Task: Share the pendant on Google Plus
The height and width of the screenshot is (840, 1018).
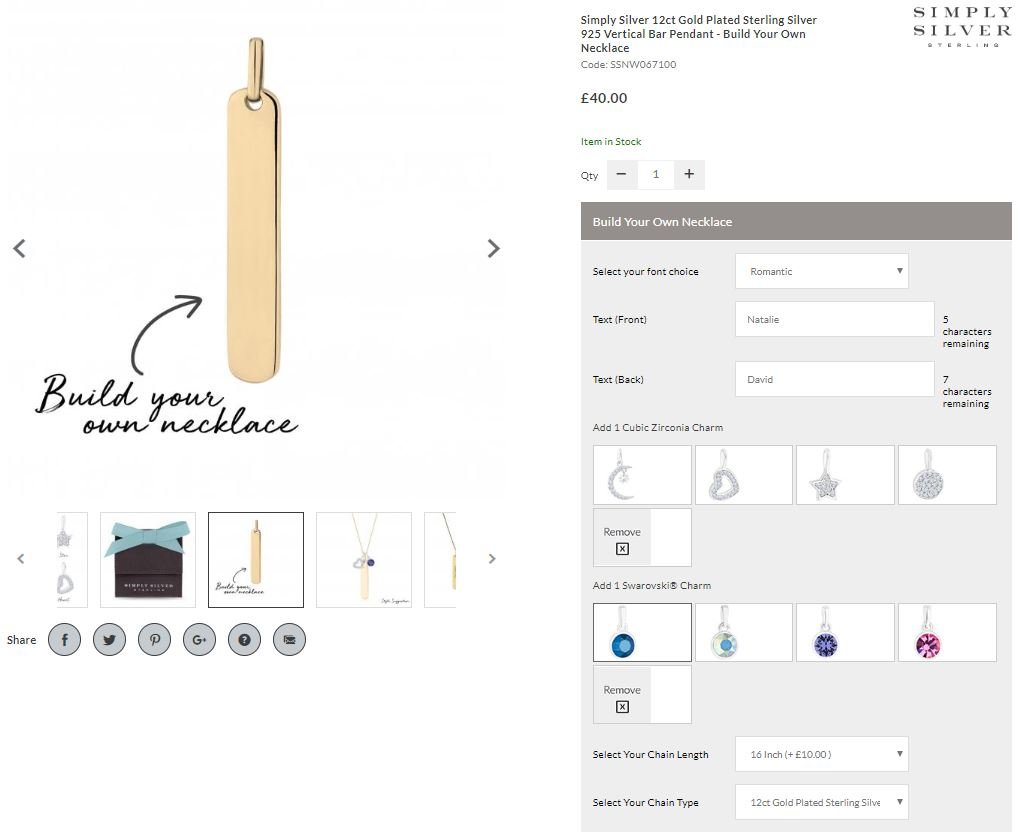Action: (x=199, y=639)
